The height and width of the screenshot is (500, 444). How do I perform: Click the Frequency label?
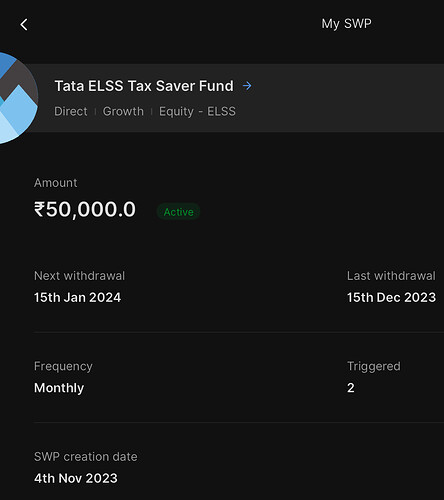point(63,366)
